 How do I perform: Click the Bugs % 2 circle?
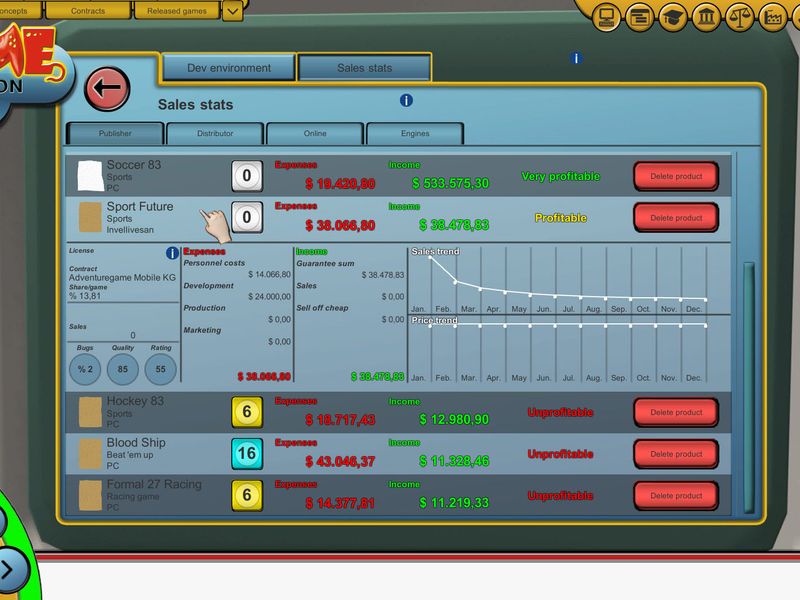tap(85, 369)
